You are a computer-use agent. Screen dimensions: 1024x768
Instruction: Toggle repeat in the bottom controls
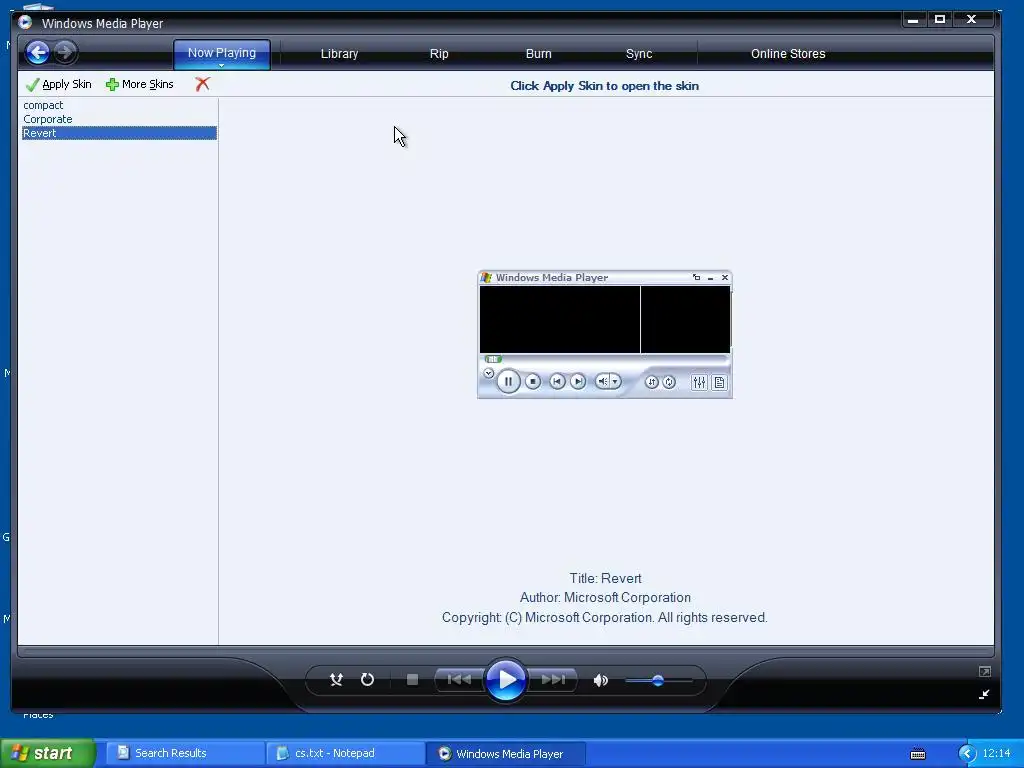[x=368, y=680]
